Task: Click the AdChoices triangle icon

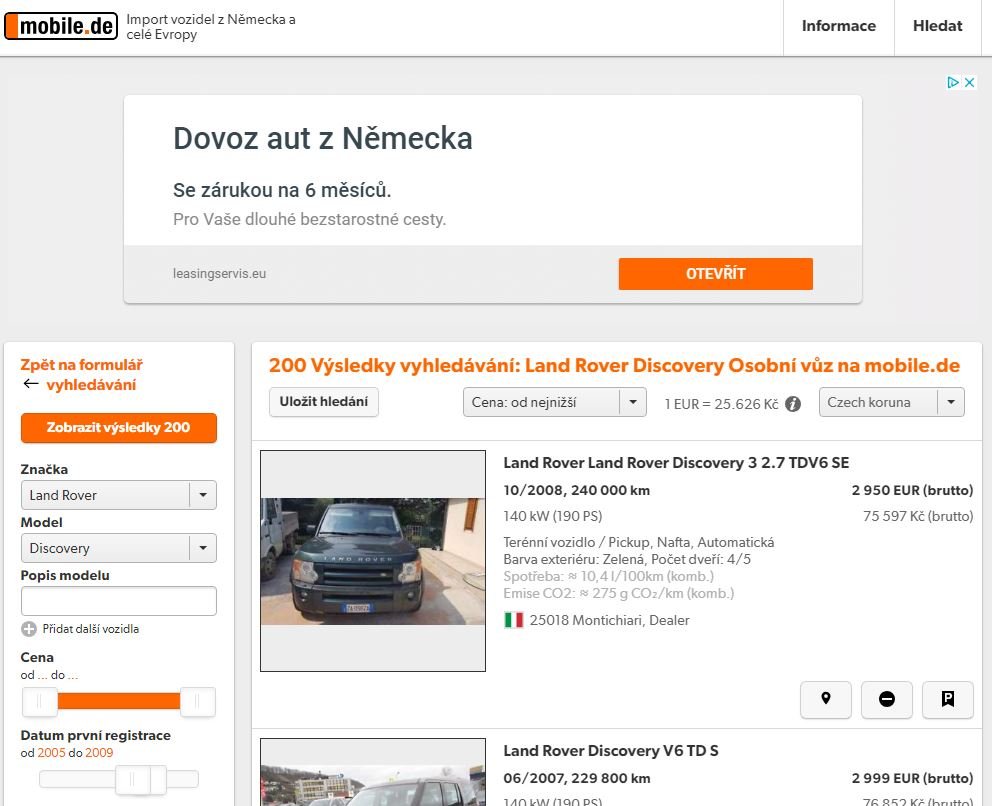Action: pos(953,83)
